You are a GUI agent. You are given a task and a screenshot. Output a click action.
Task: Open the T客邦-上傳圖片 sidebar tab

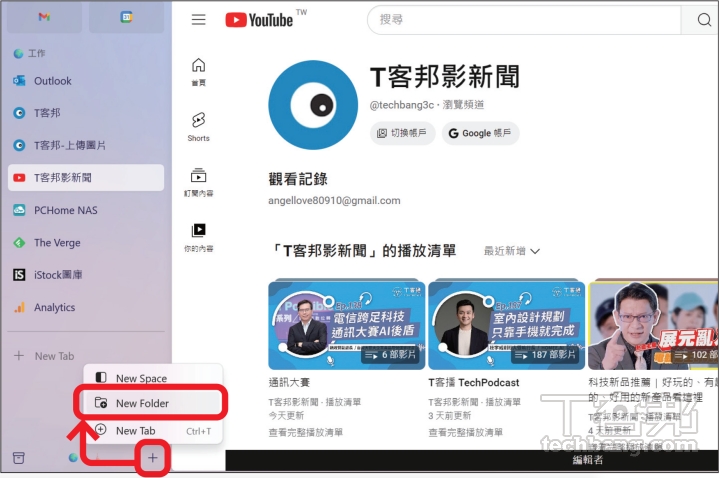(x=86, y=146)
